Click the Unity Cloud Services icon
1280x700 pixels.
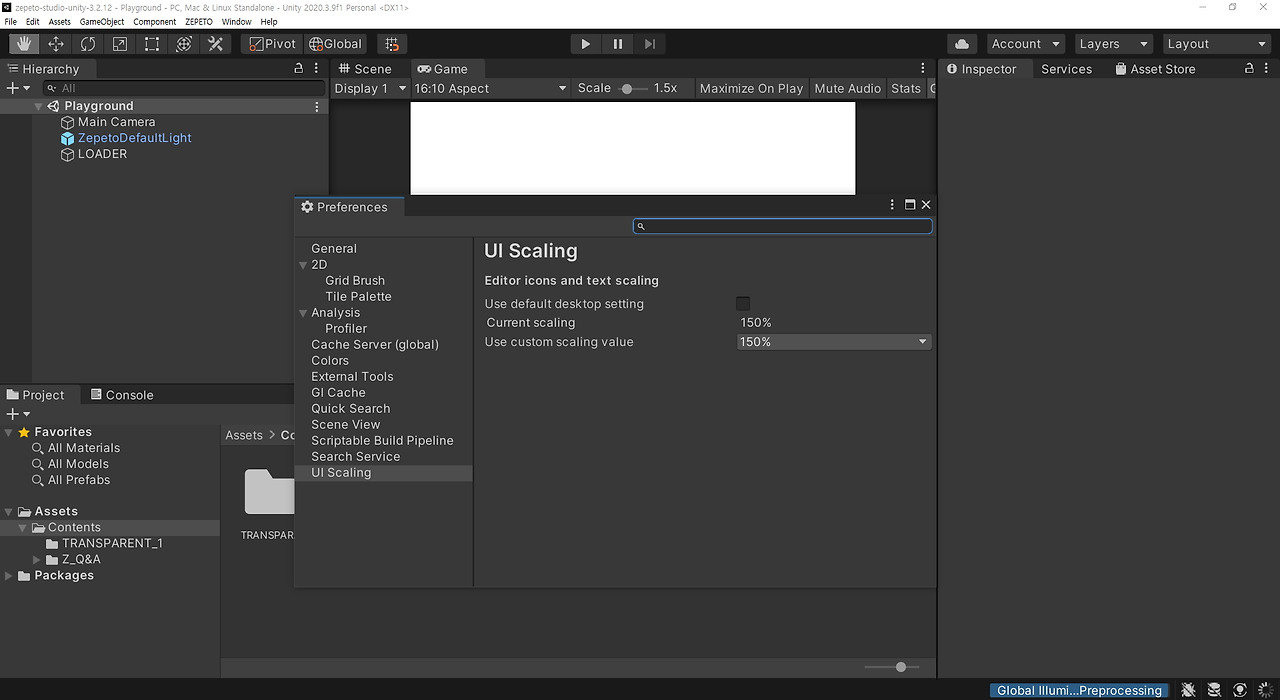click(x=961, y=43)
